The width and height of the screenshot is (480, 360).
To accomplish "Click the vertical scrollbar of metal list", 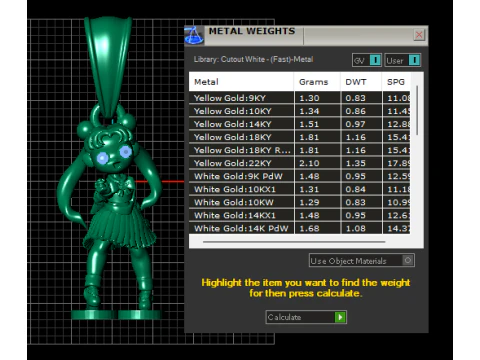I will pos(417,110).
